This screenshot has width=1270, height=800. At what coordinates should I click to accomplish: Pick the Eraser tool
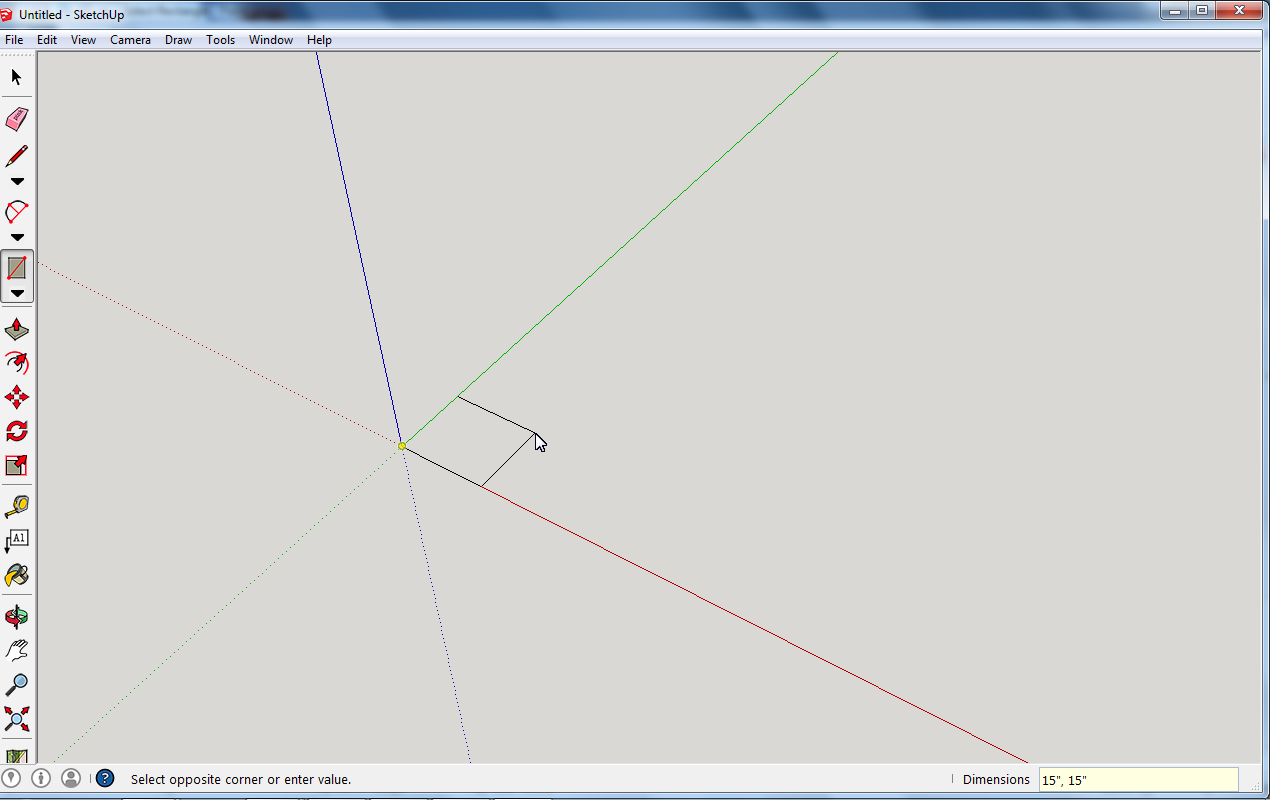17,120
